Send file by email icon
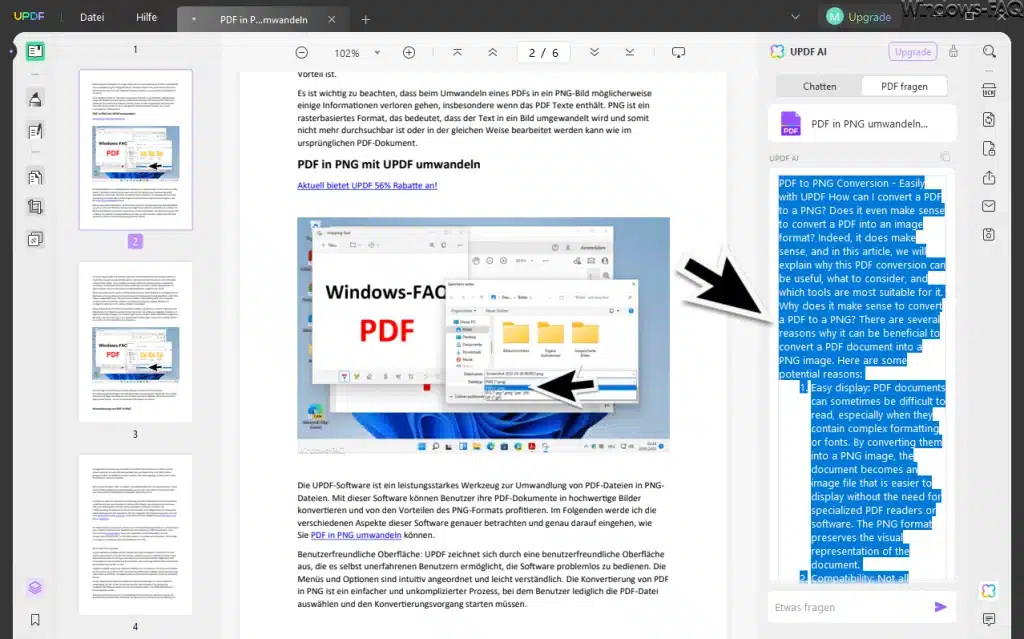1024x639 pixels. click(x=989, y=206)
